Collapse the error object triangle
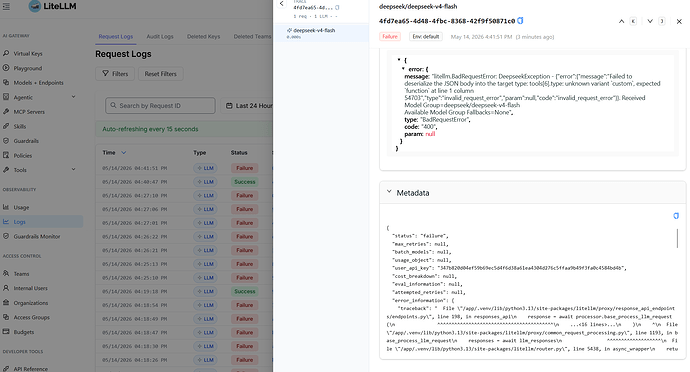The height and width of the screenshot is (372, 690). click(403, 69)
